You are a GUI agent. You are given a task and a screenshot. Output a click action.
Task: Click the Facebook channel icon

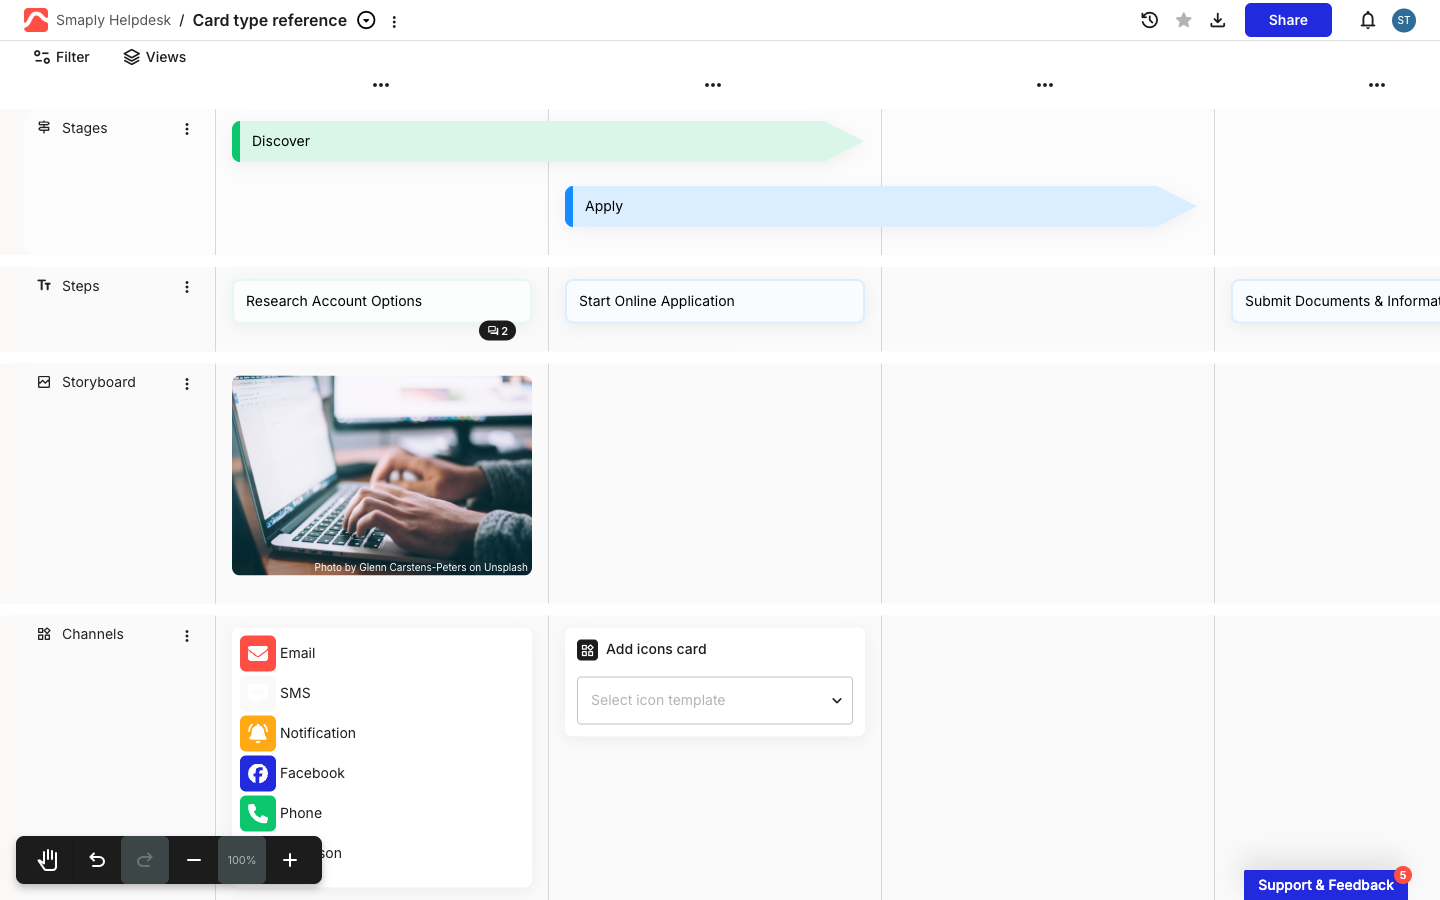tap(258, 773)
